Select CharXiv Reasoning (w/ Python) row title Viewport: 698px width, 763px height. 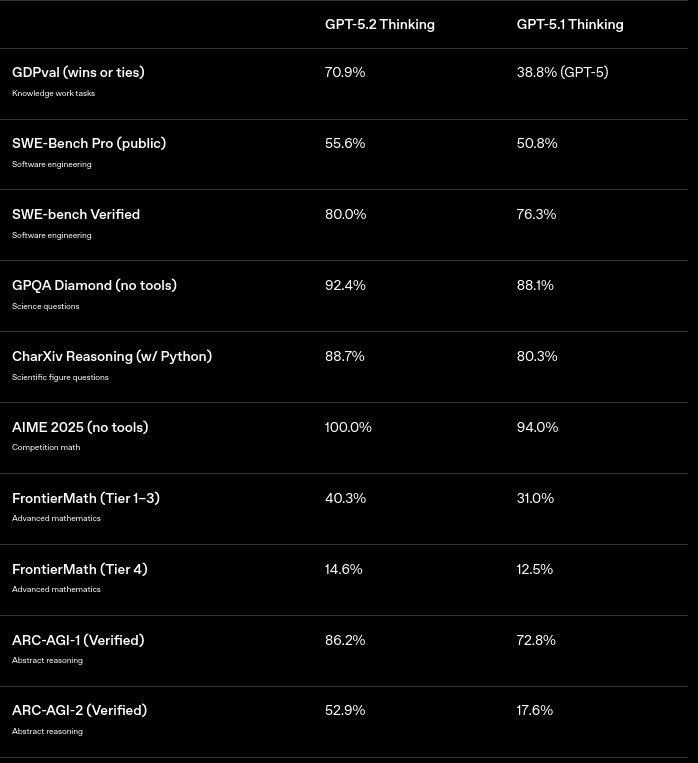tap(112, 357)
